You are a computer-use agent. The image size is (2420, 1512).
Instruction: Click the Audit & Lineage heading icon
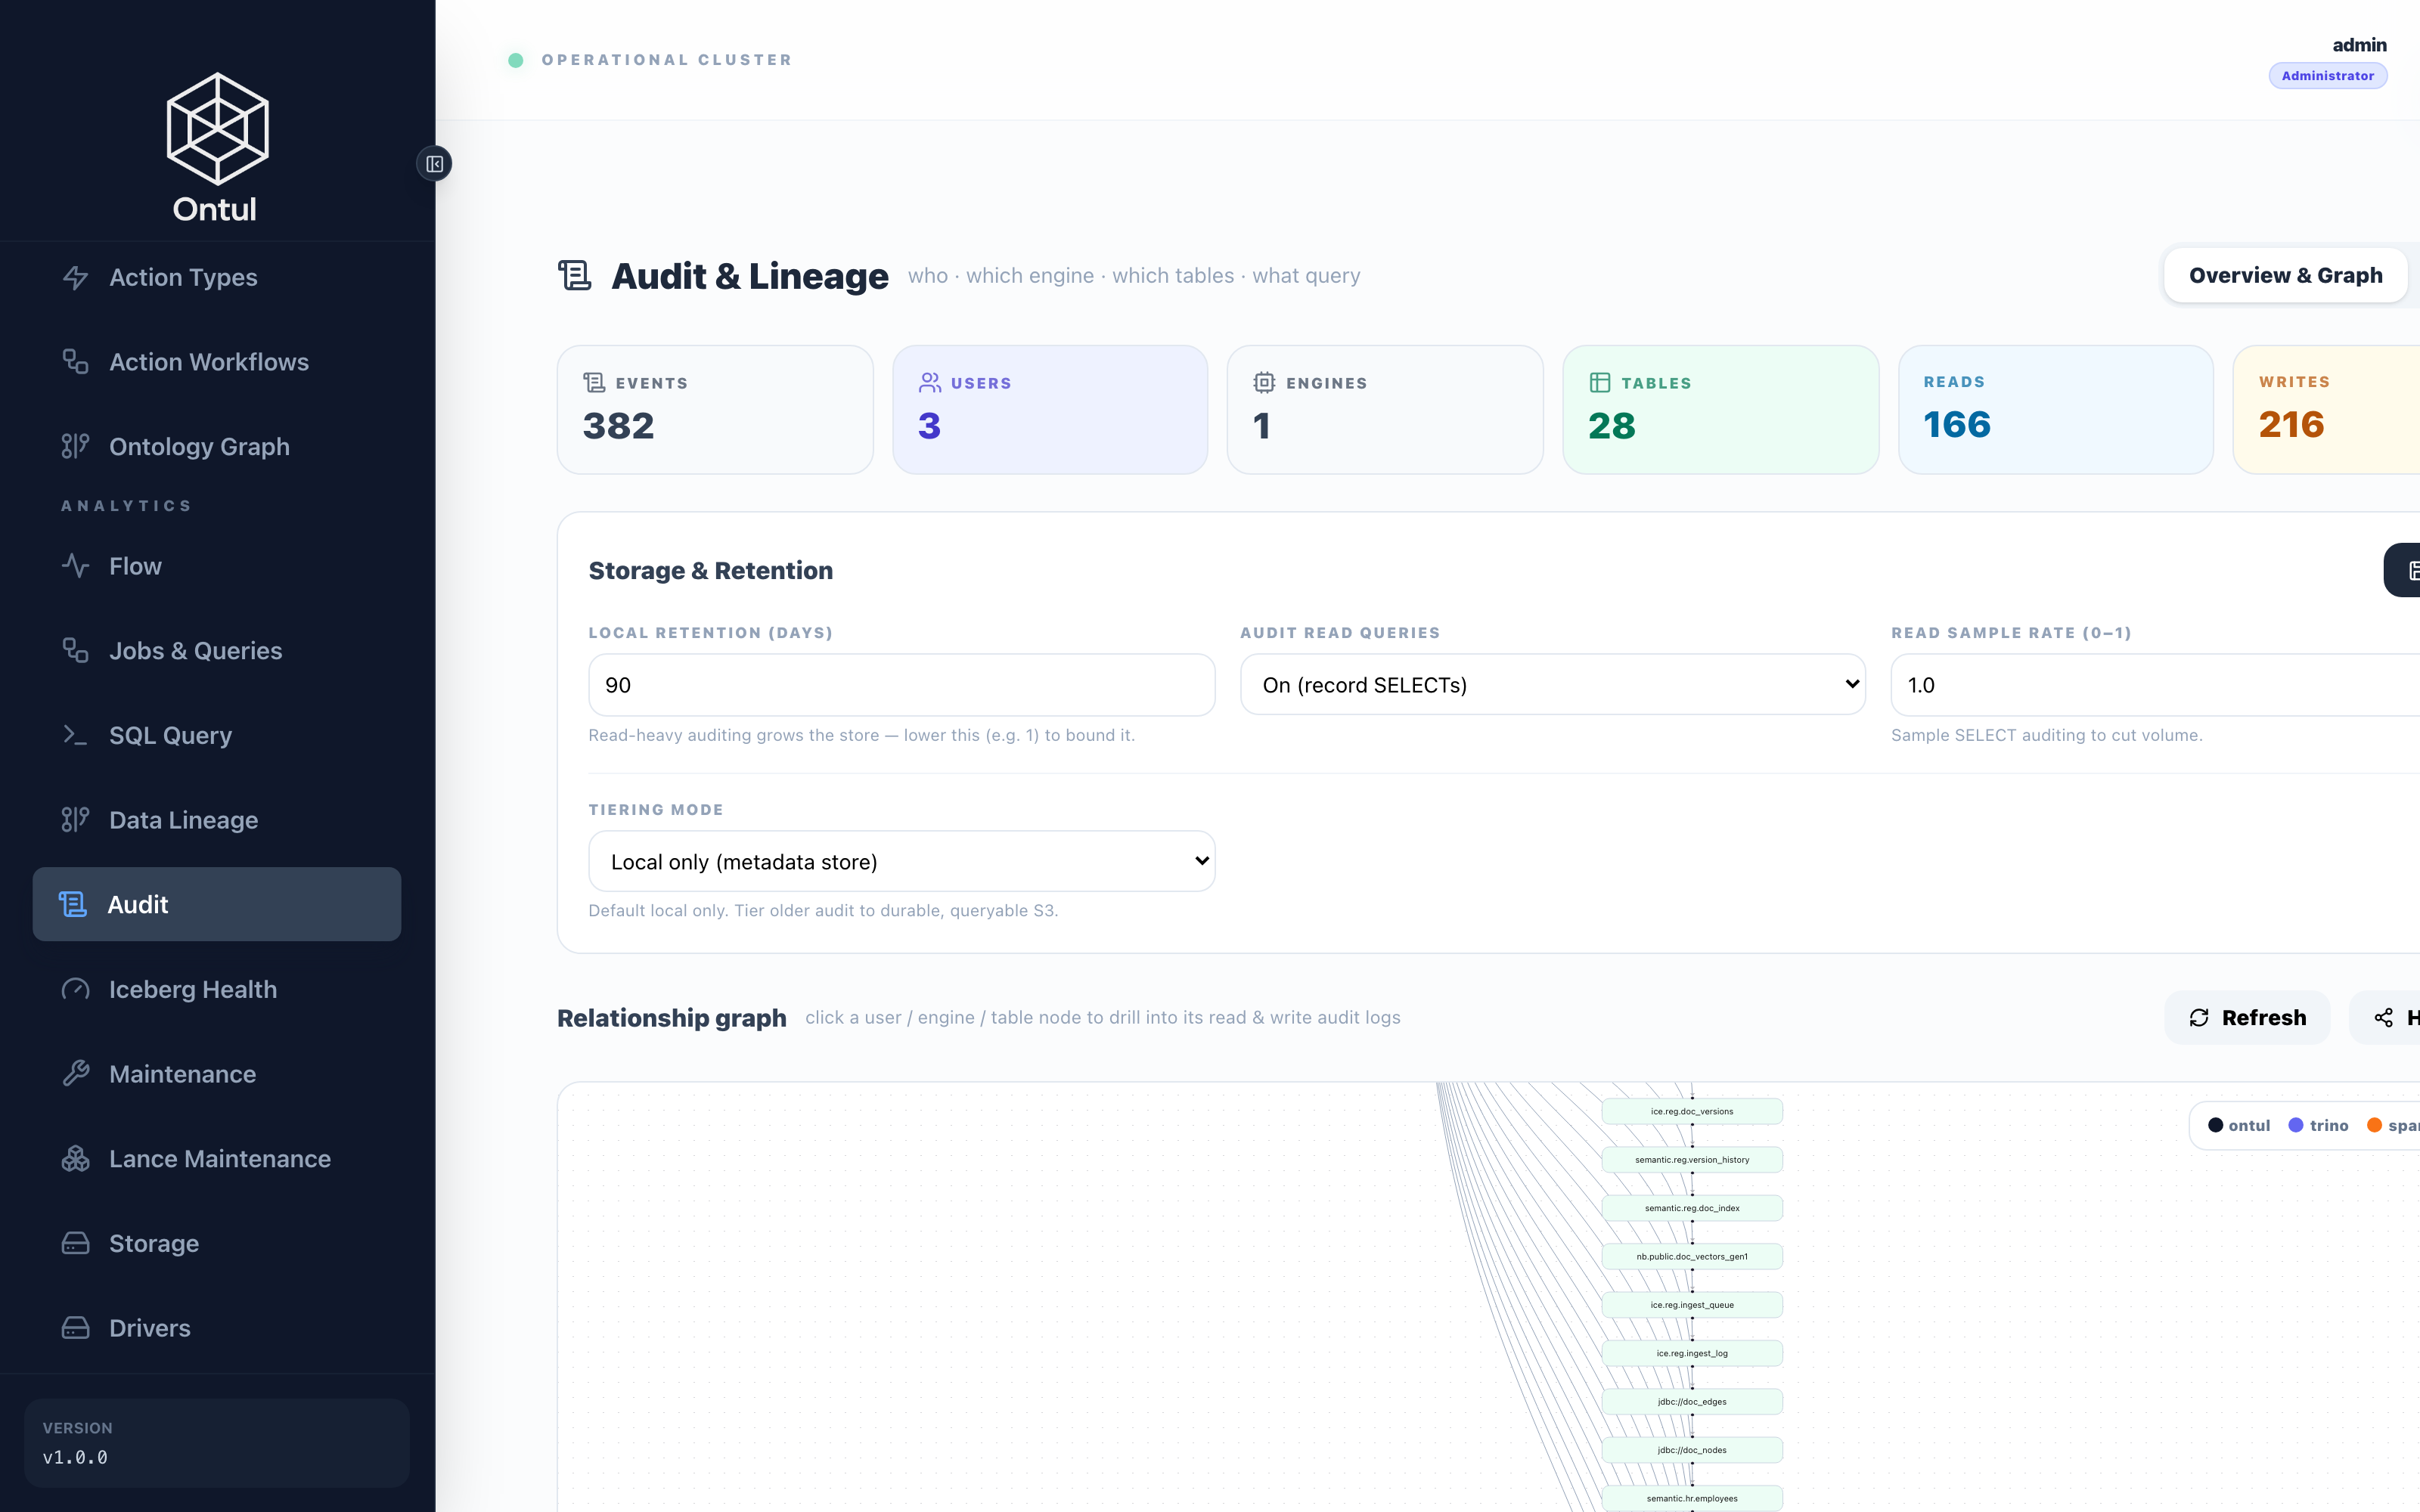tap(575, 275)
